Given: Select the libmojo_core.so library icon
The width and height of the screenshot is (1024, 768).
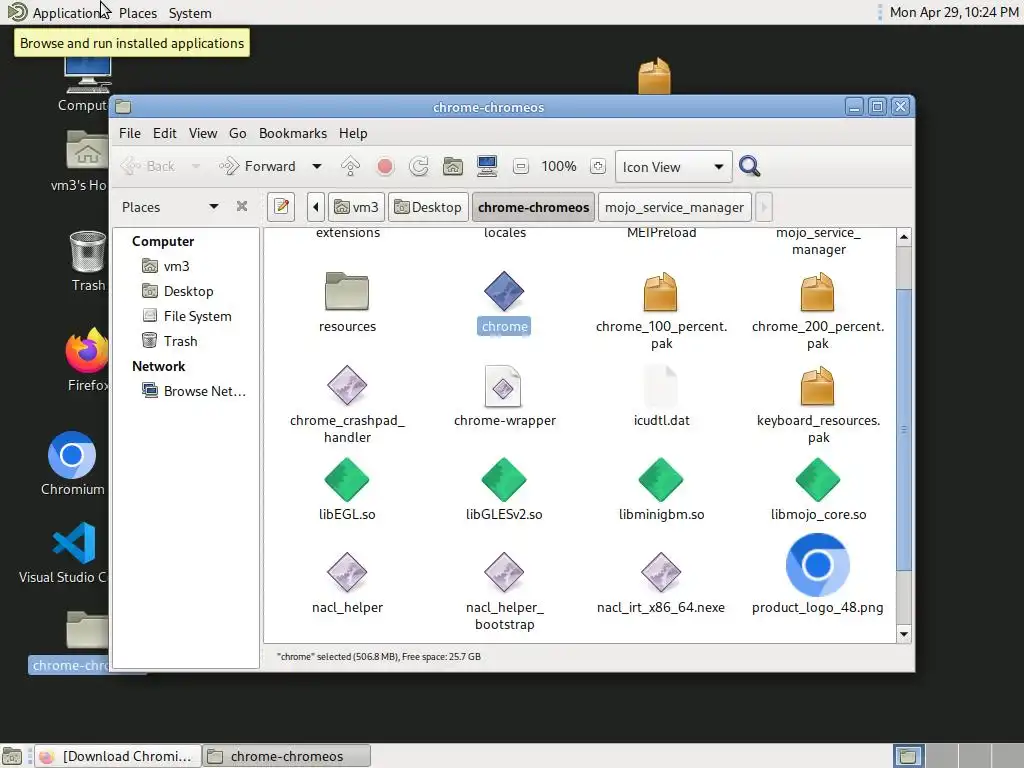Looking at the screenshot, I should [x=818, y=480].
